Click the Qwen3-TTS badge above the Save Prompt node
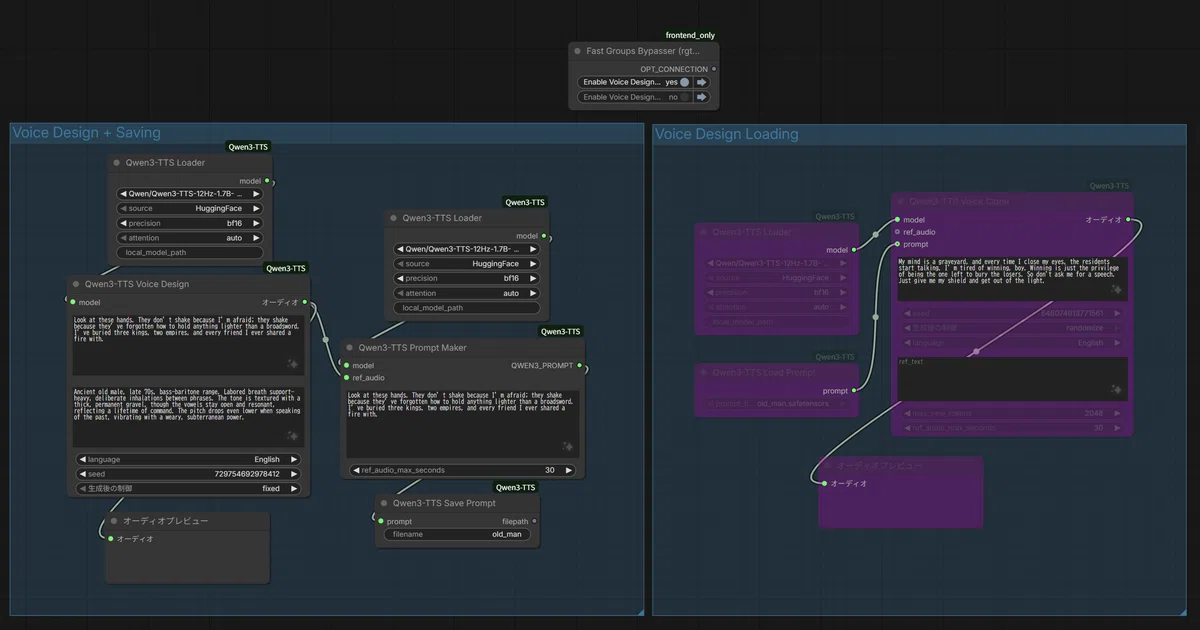1200x630 pixels. 515,488
